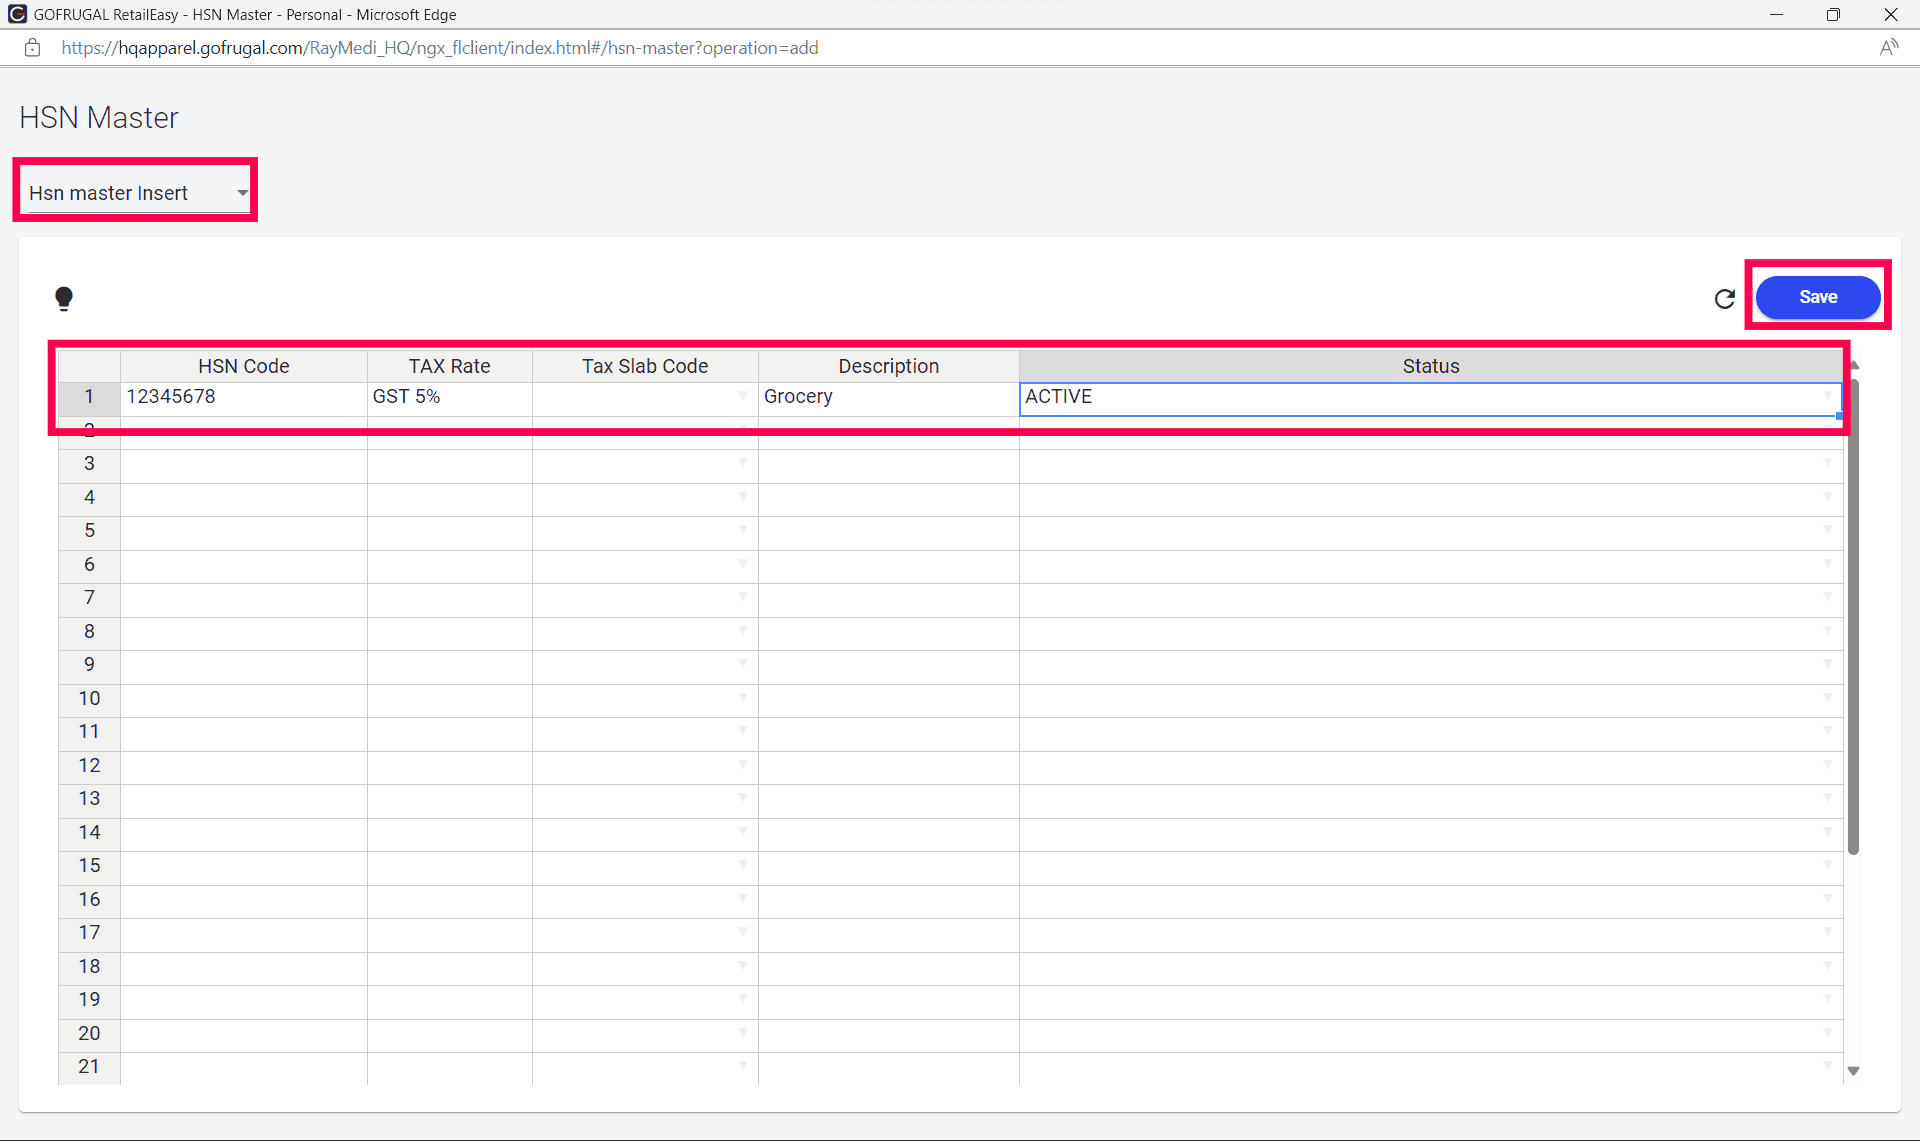Click the Grocery description cell
Viewport: 1920px width, 1141px height.
tap(888, 397)
